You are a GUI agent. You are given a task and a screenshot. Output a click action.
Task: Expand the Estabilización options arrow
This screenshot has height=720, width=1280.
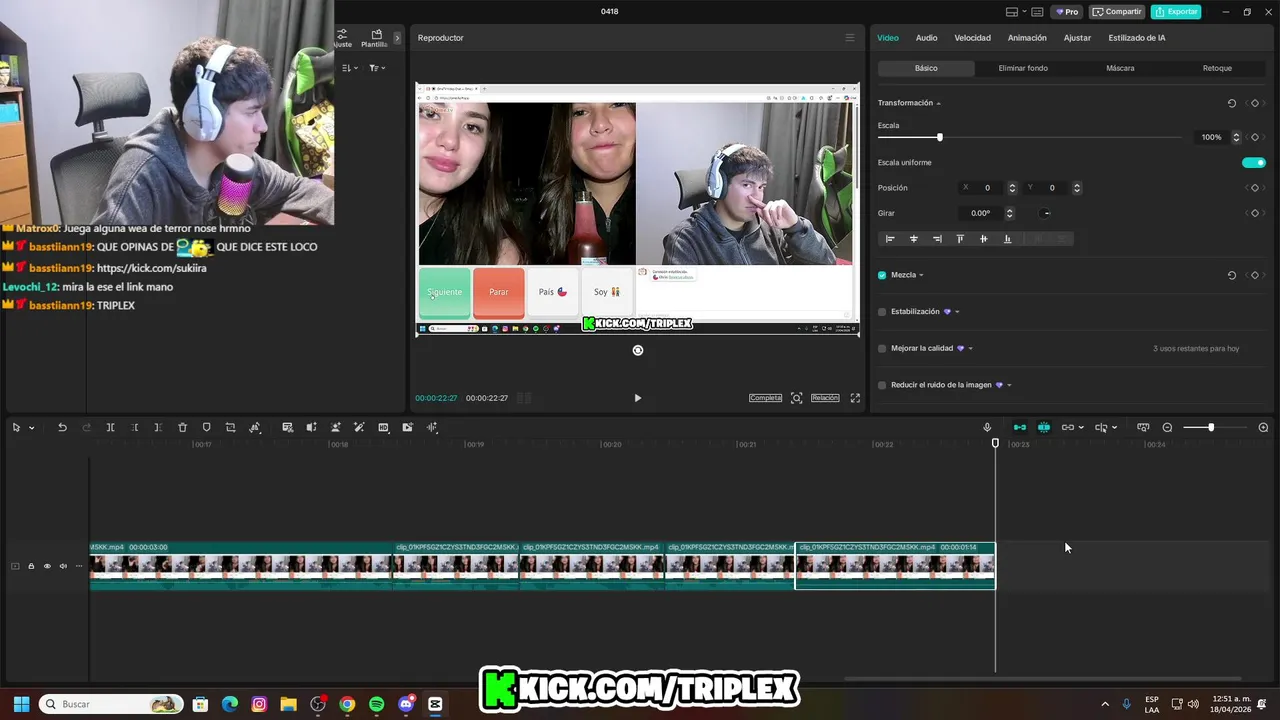957,312
